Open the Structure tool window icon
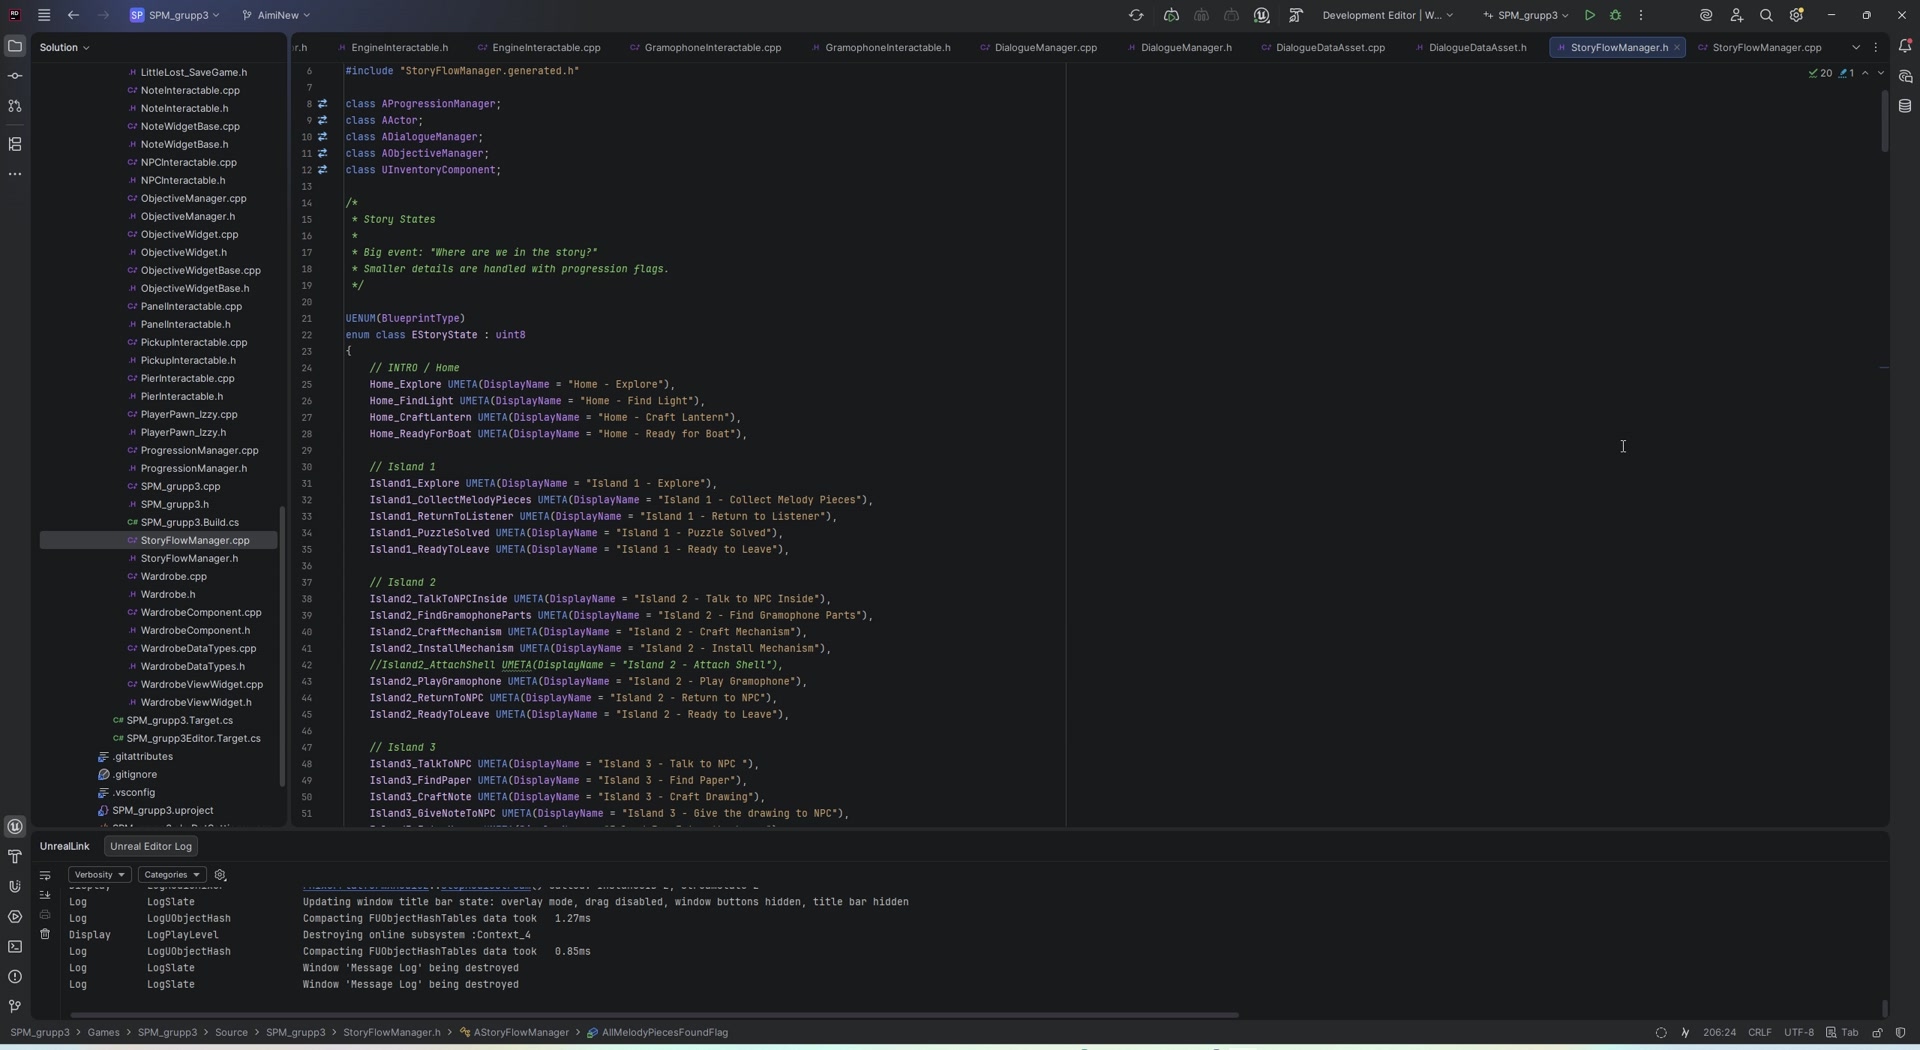 15,145
